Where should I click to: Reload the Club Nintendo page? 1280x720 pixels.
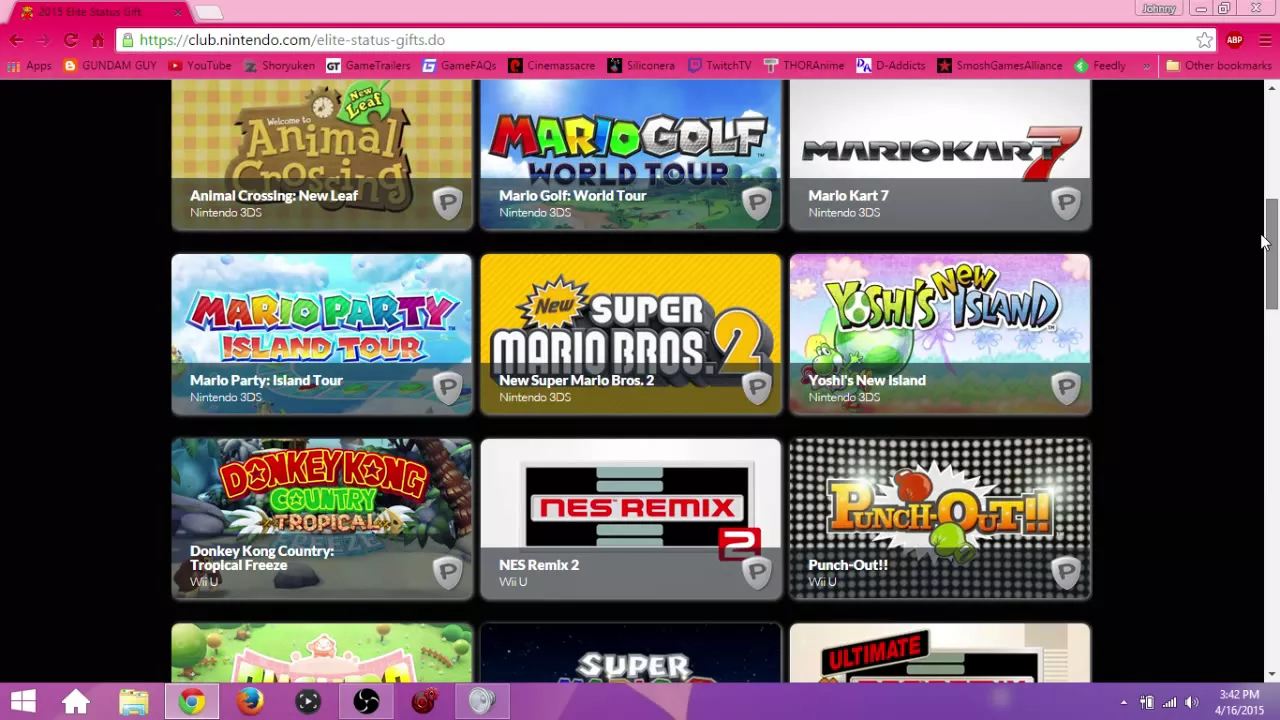pos(70,40)
